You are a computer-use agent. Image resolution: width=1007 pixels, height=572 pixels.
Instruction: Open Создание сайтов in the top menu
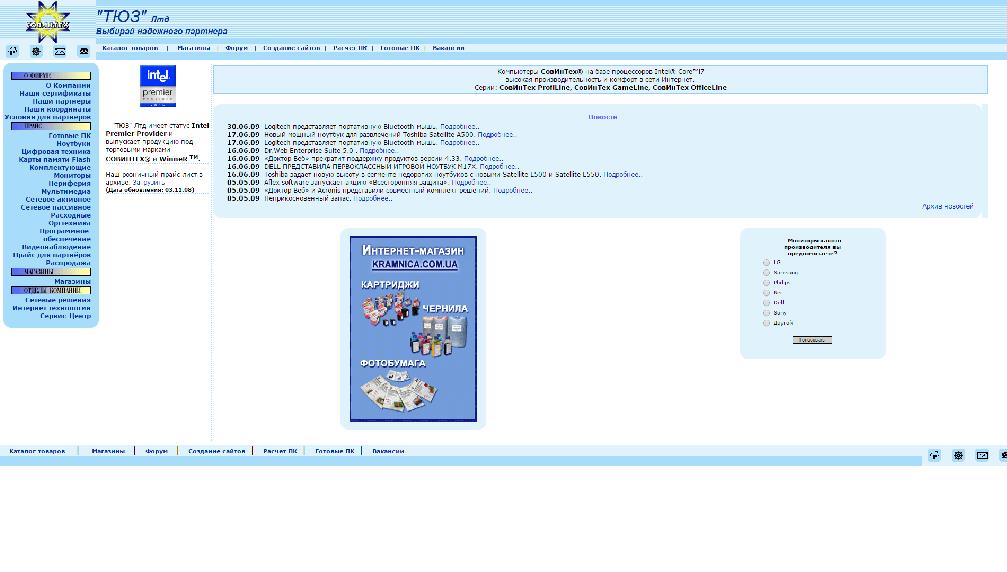click(x=291, y=48)
